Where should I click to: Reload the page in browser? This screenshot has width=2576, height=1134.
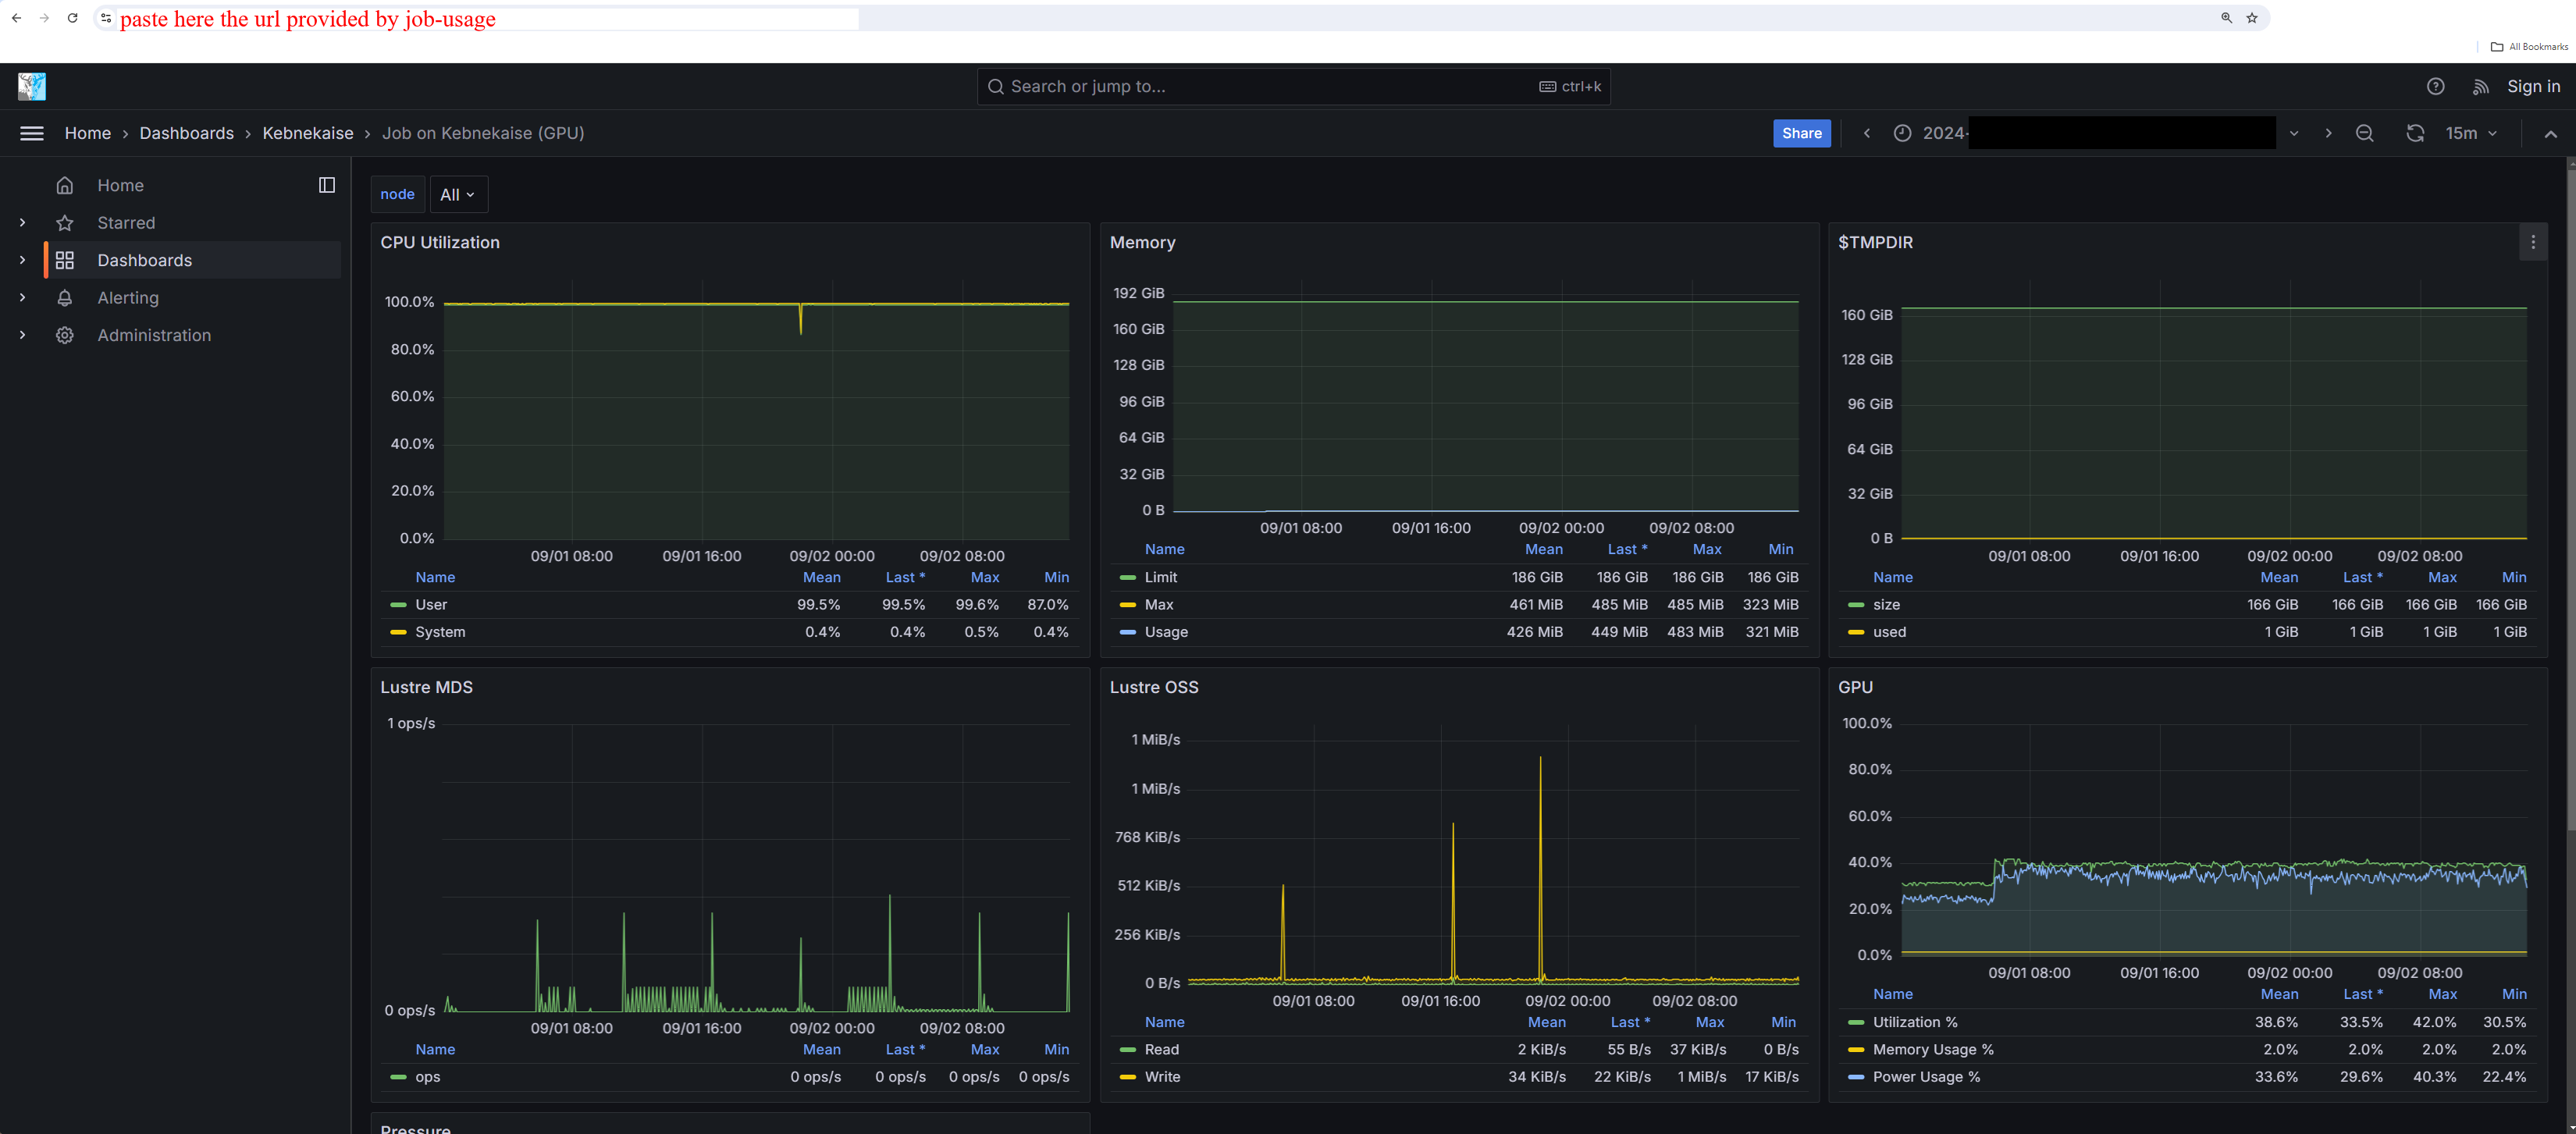[x=72, y=18]
